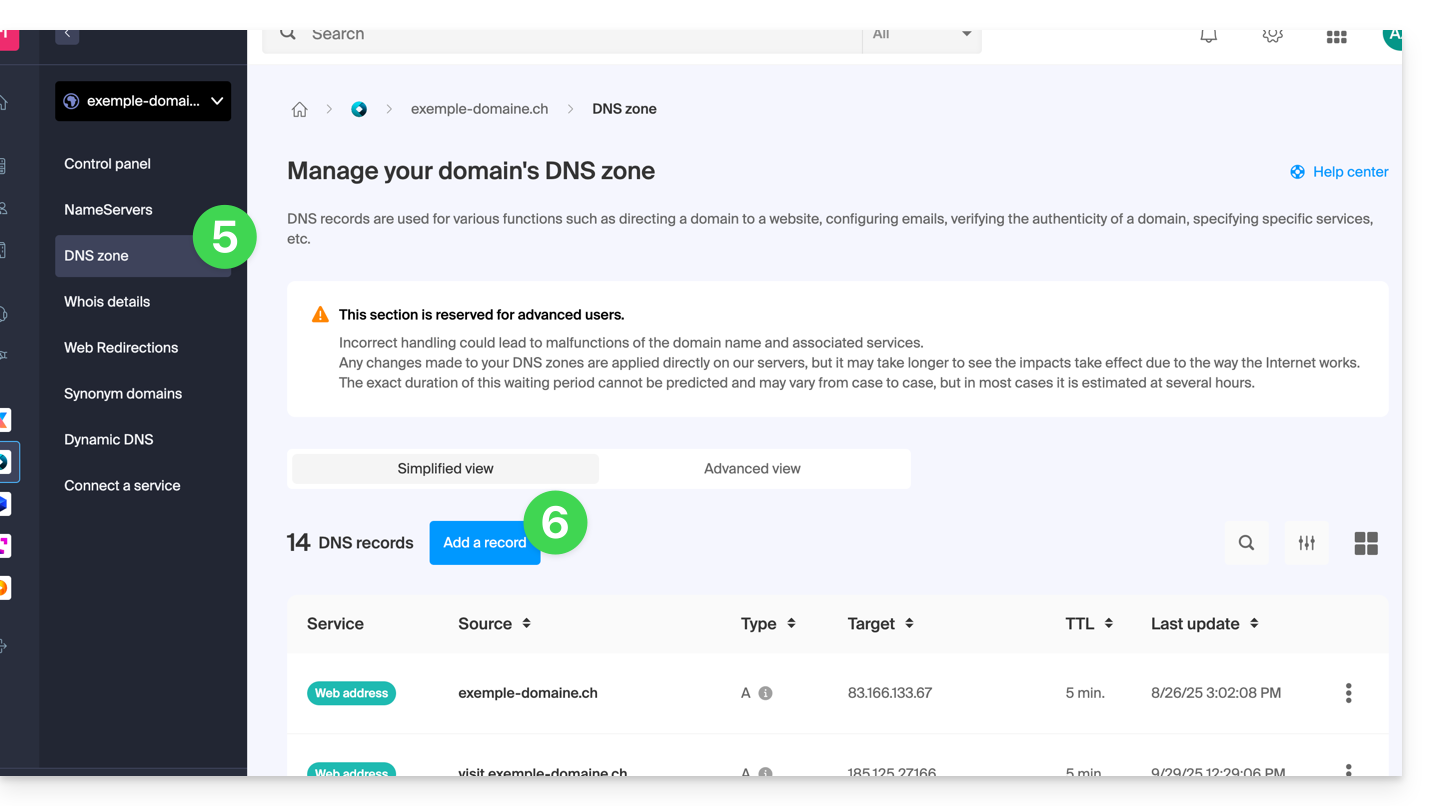The height and width of the screenshot is (806, 1432).
Task: Open the DNS records filter sliders icon
Action: (1306, 543)
